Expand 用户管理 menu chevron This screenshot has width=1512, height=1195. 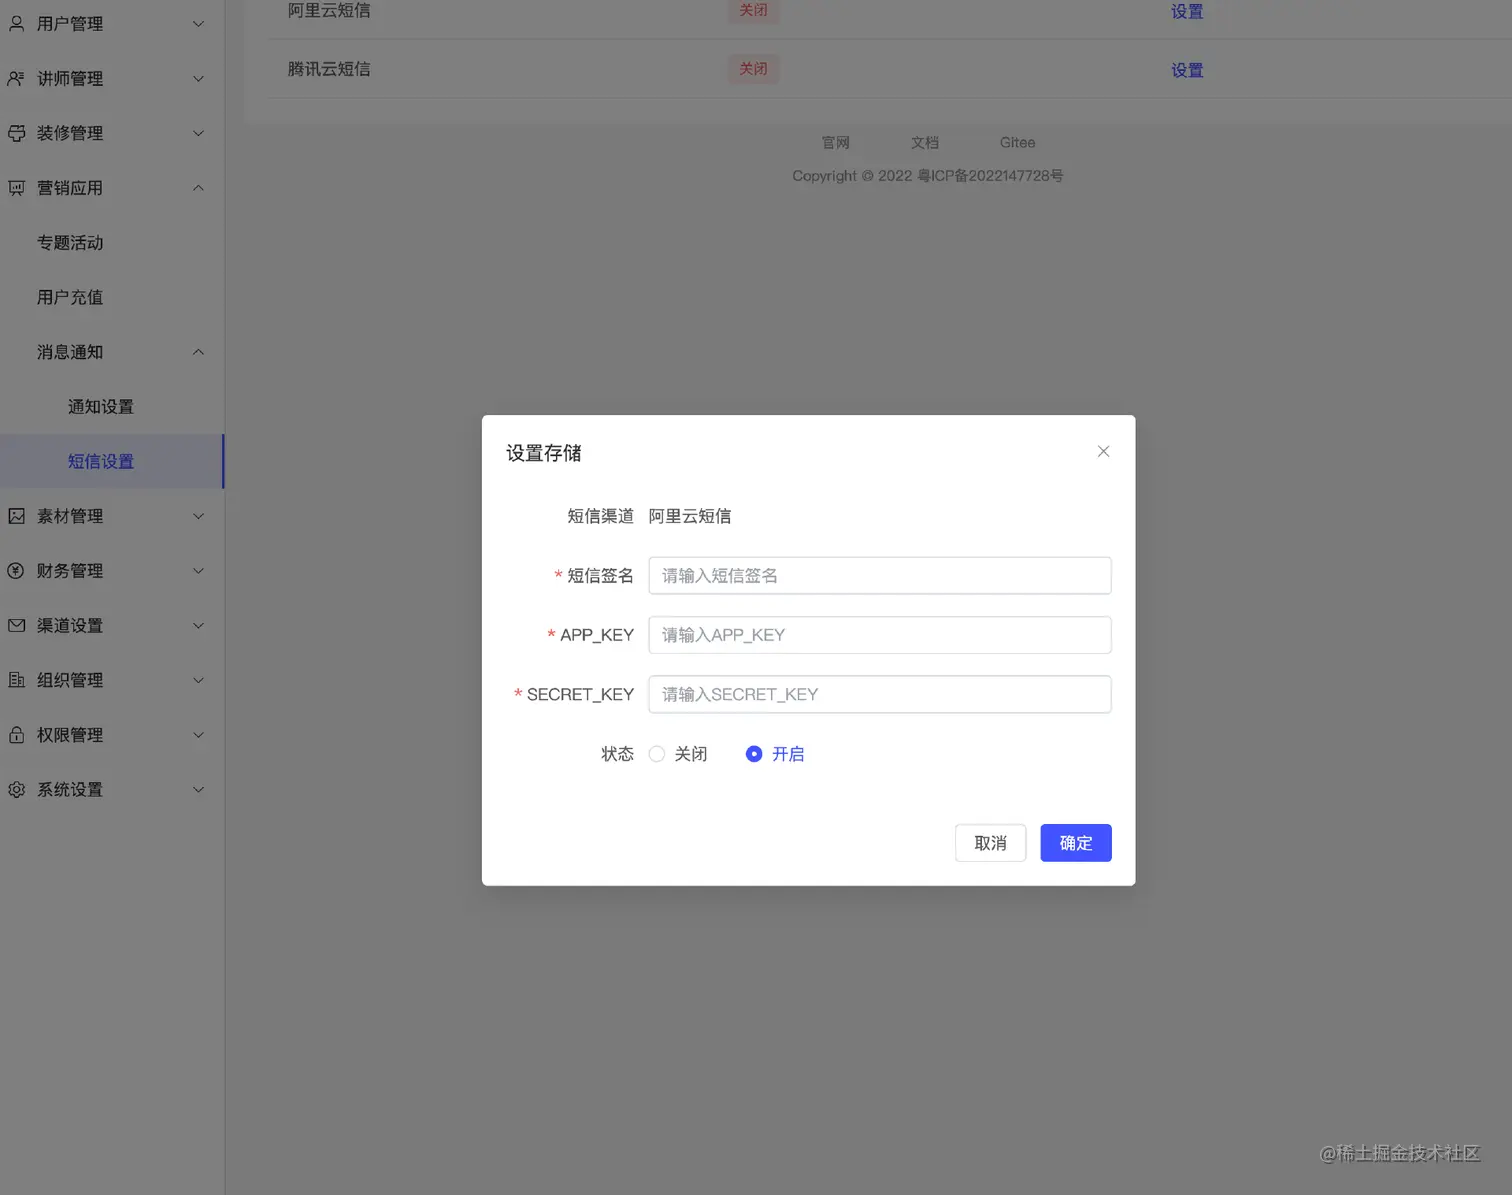coord(198,23)
